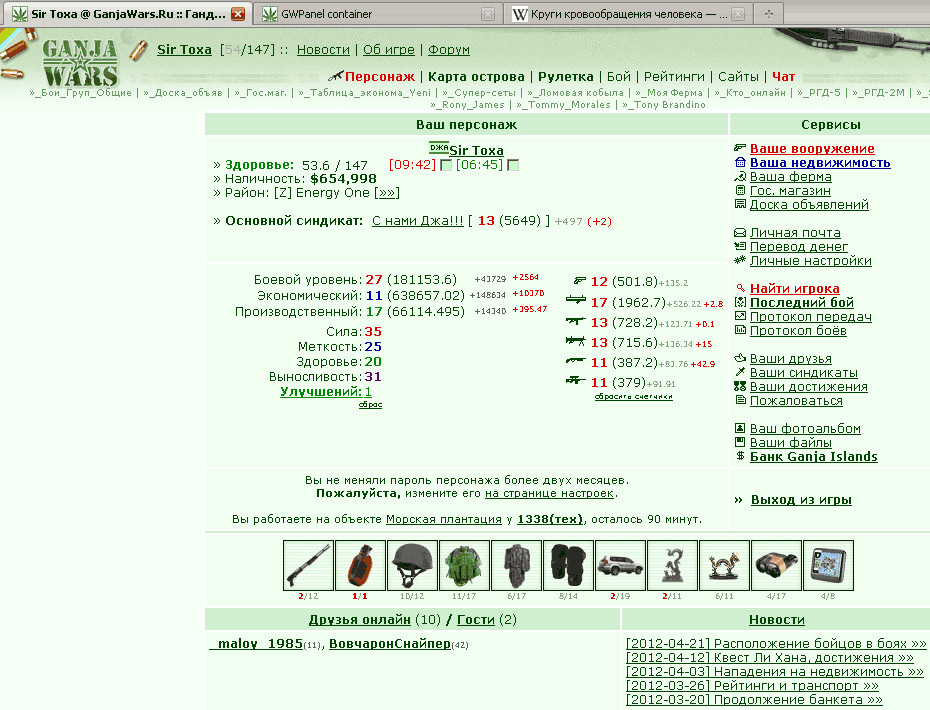930x710 pixels.
Task: Click the envelope icon beside Личная почта
Action: click(740, 233)
